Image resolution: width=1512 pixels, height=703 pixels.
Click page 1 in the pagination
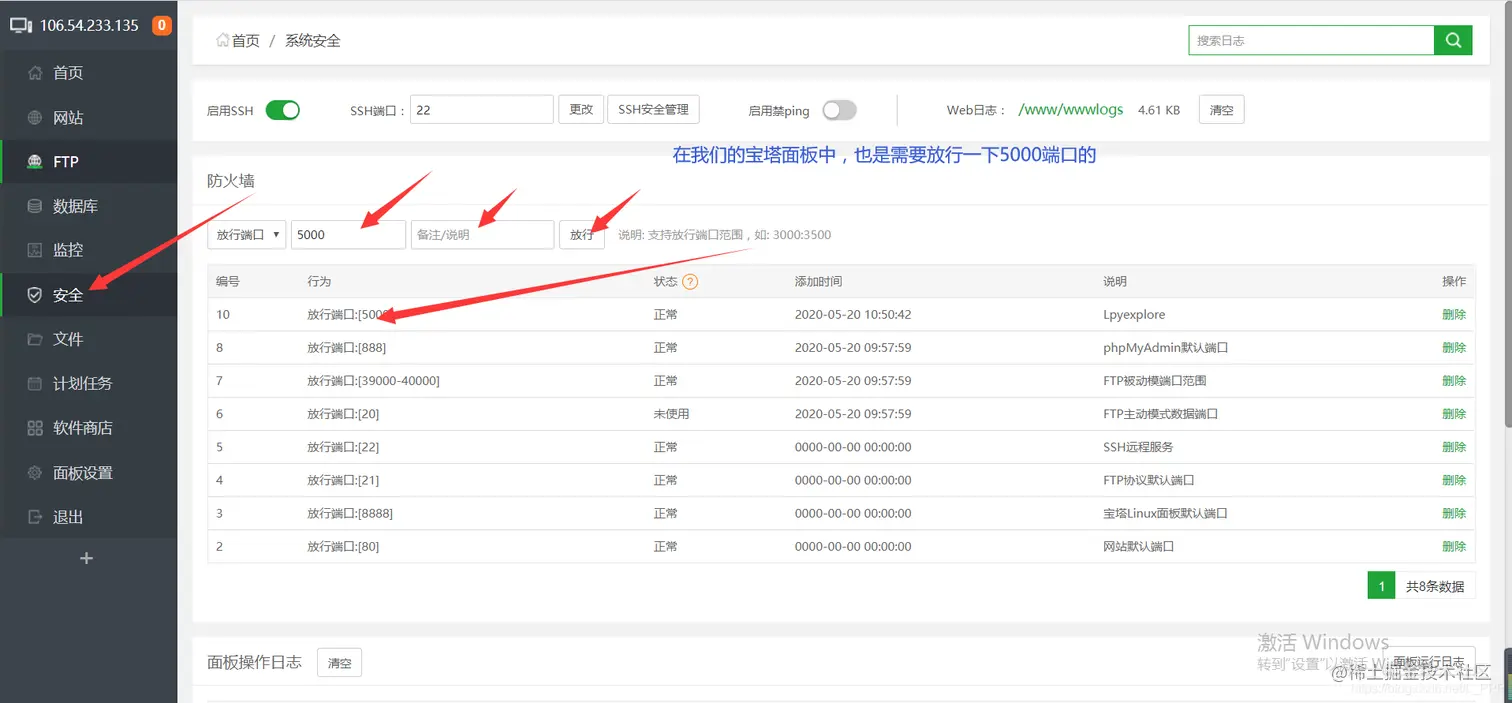[1381, 586]
